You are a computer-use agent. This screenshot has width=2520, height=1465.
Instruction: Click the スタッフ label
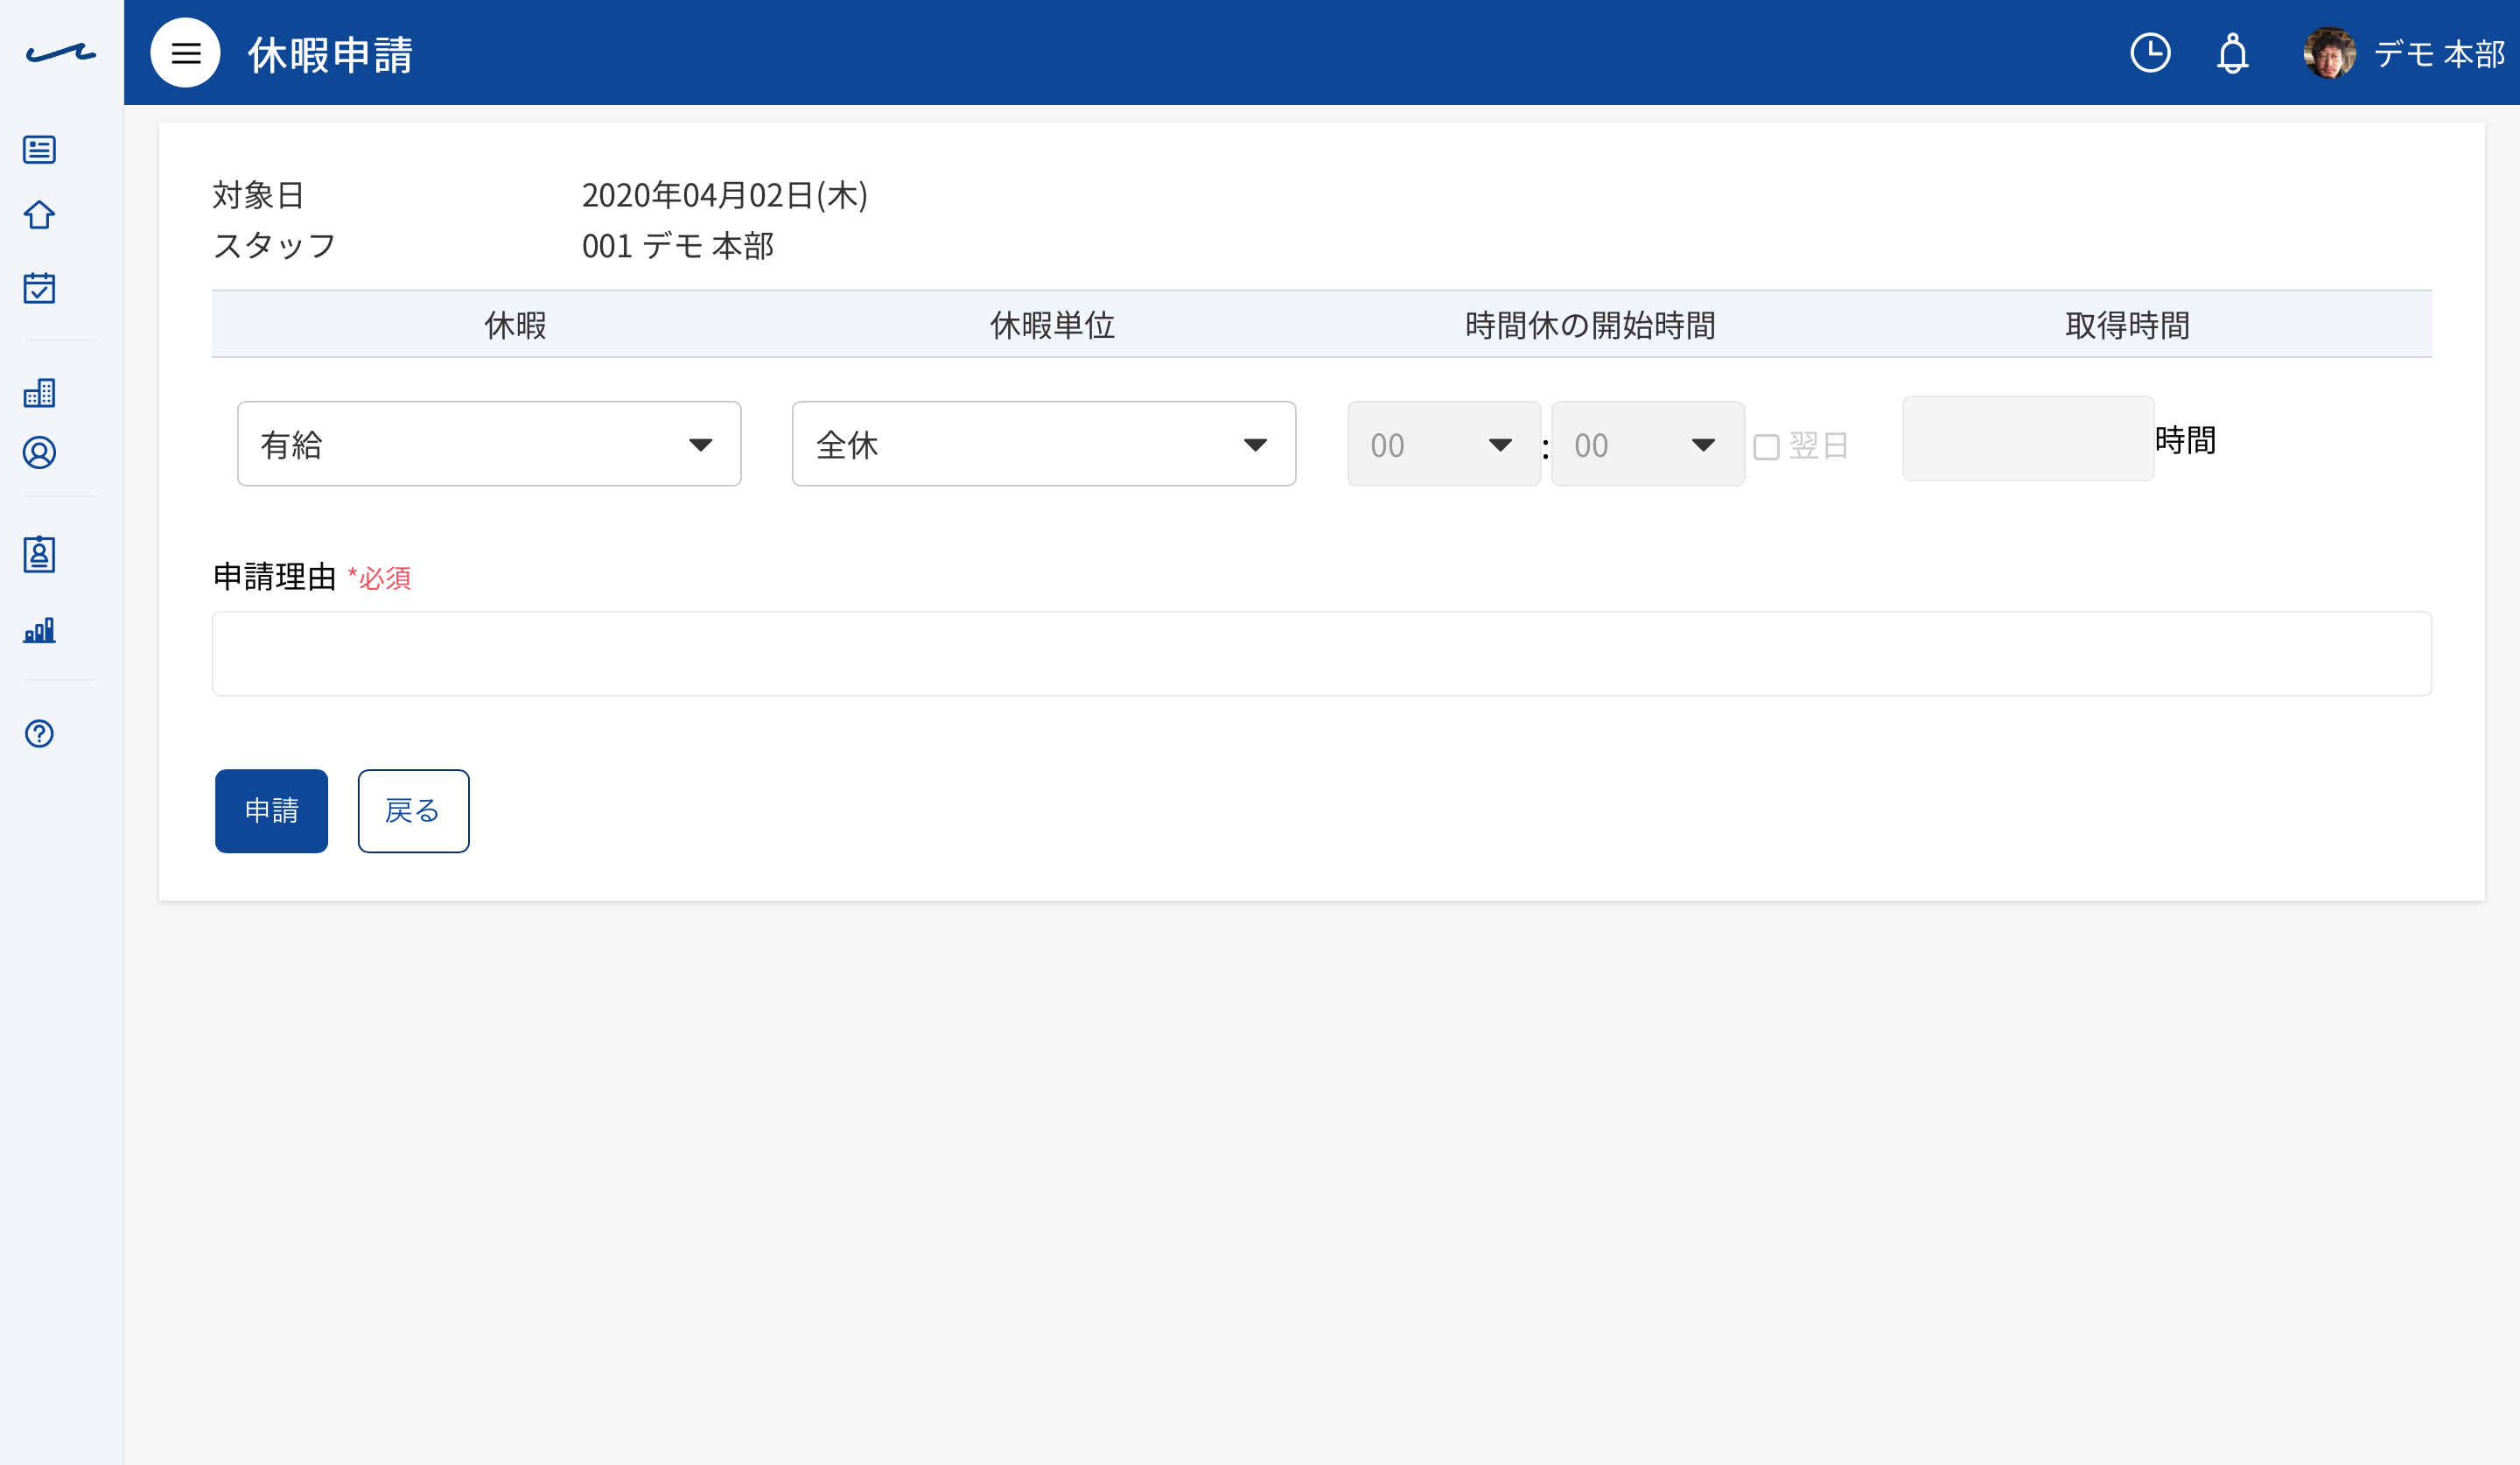tap(274, 246)
